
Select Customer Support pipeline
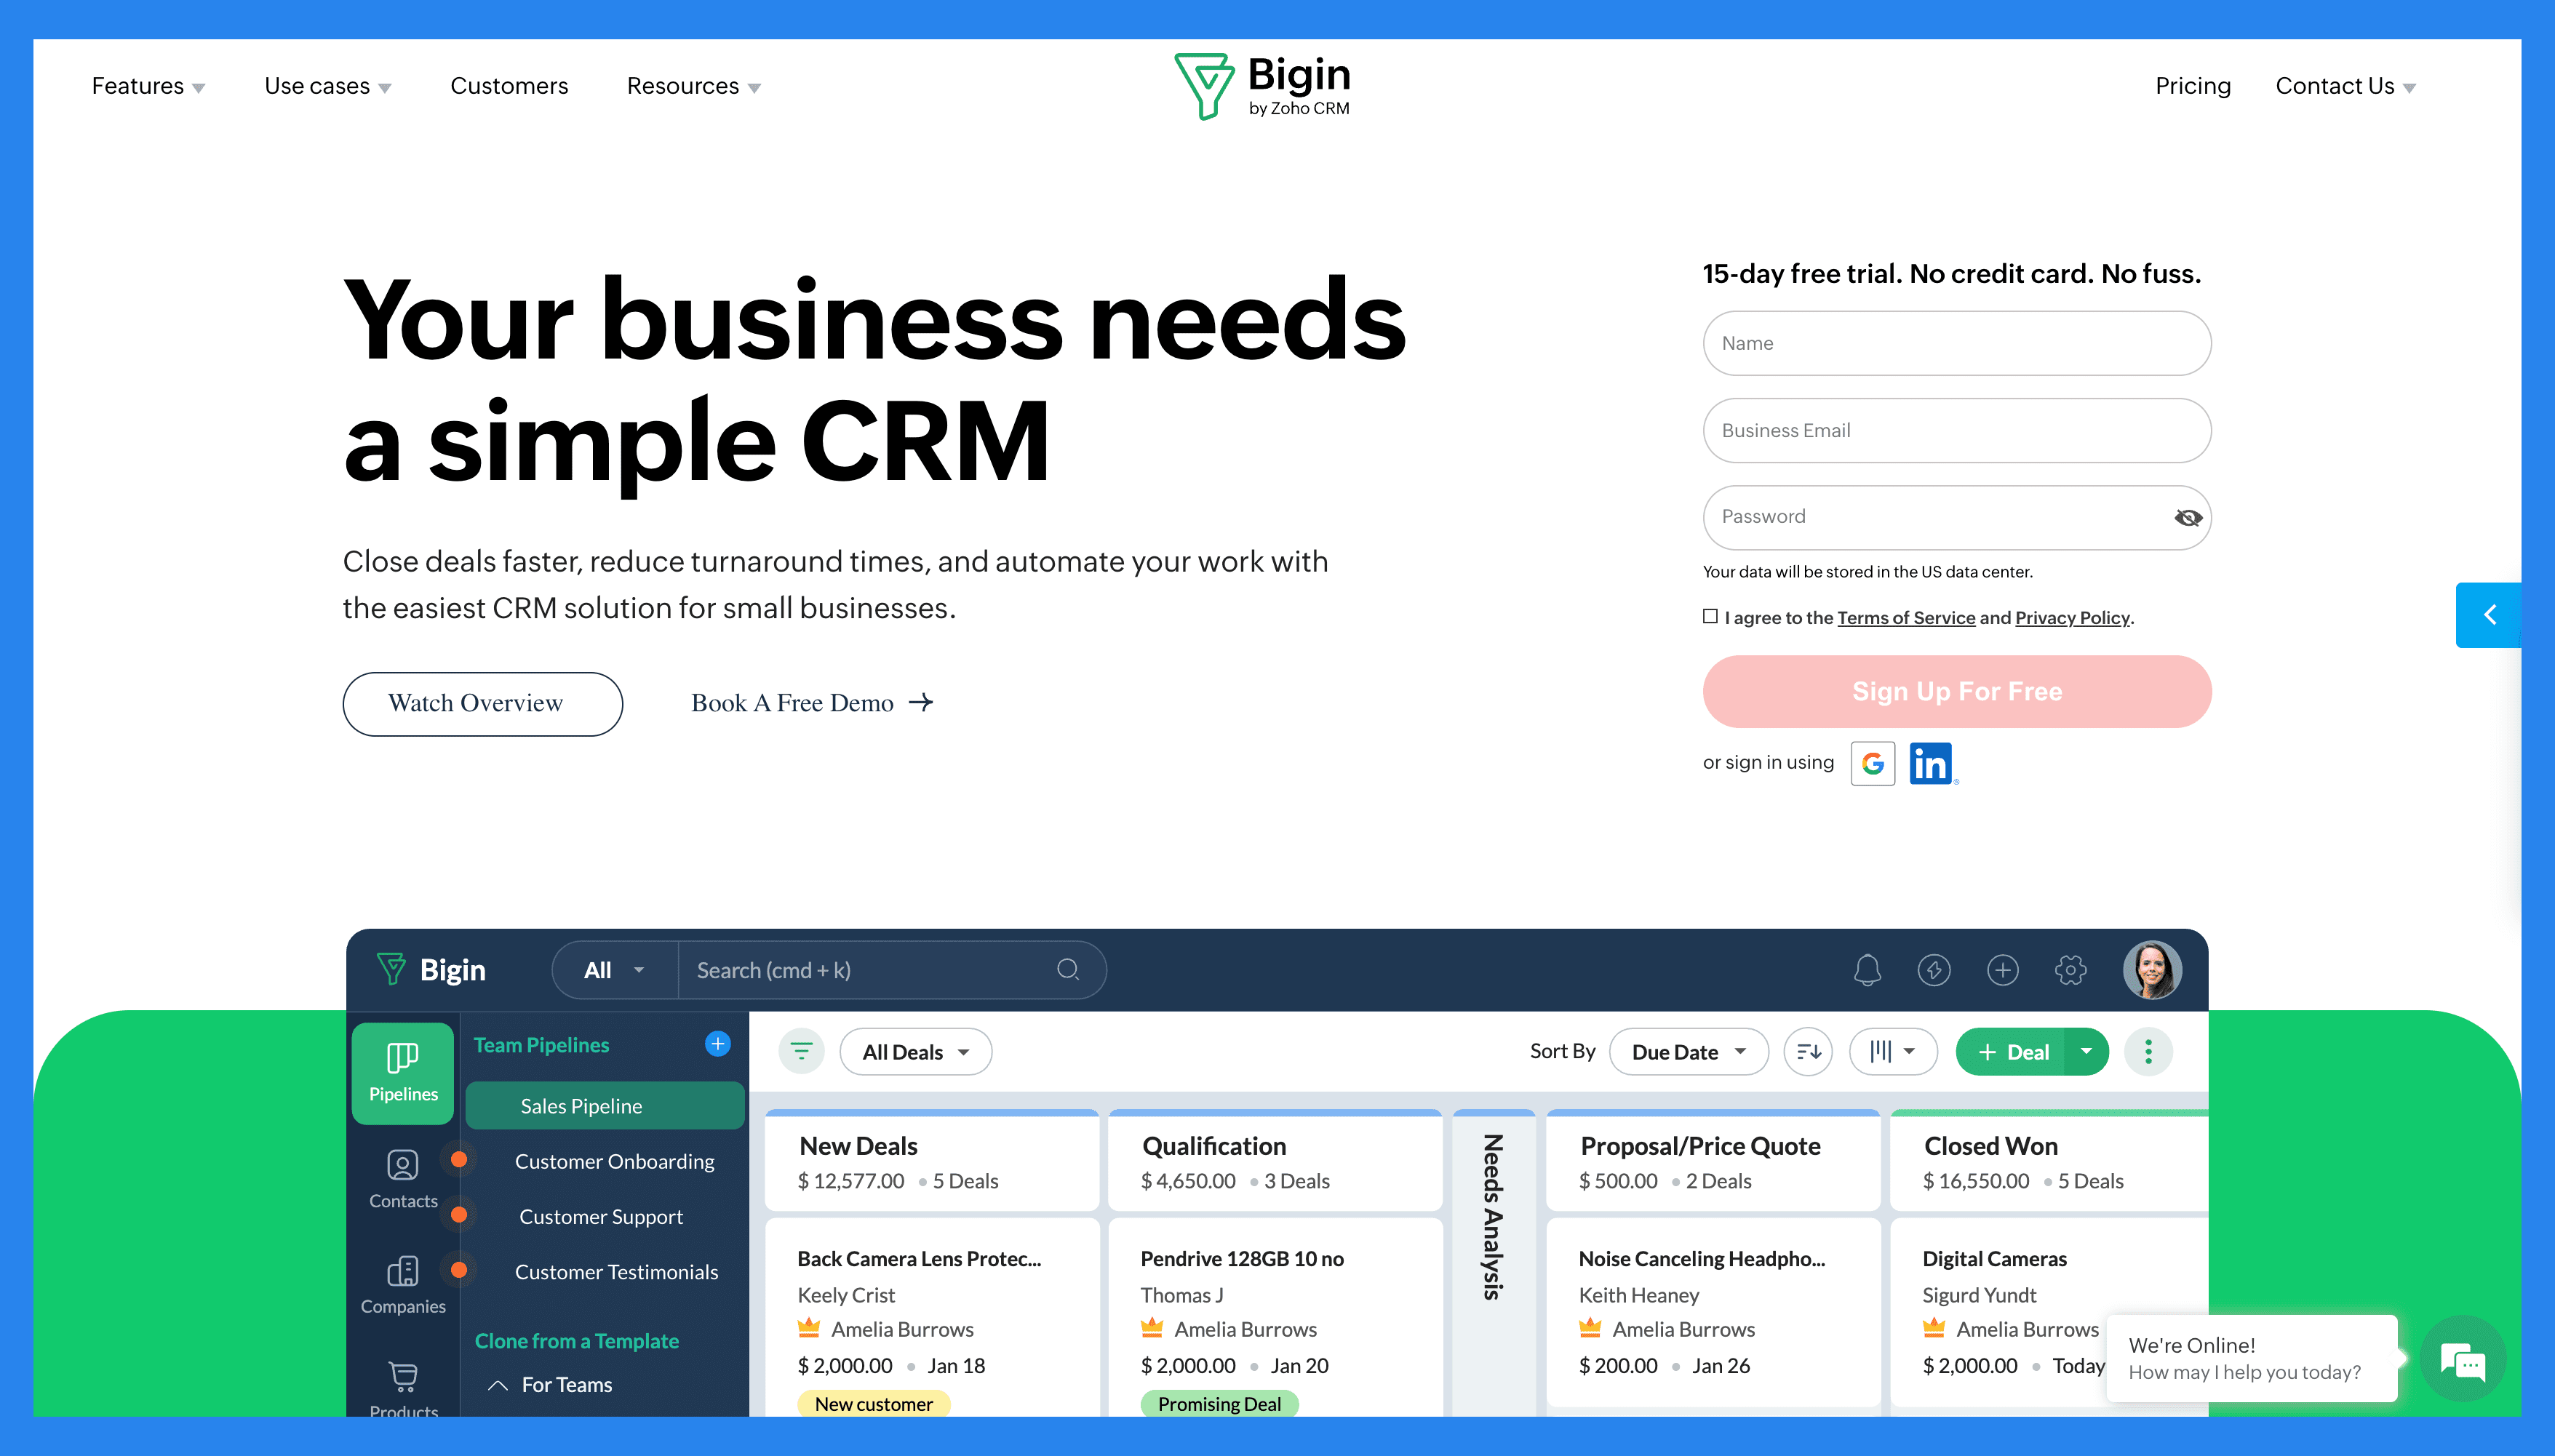click(601, 1217)
